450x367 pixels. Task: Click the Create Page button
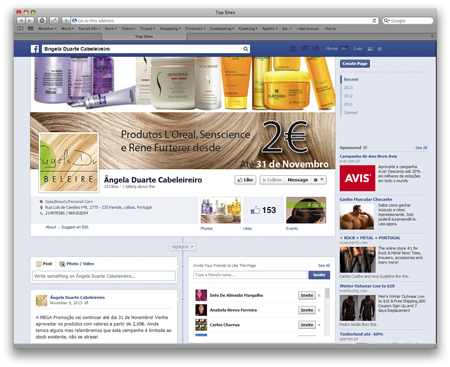(x=355, y=64)
